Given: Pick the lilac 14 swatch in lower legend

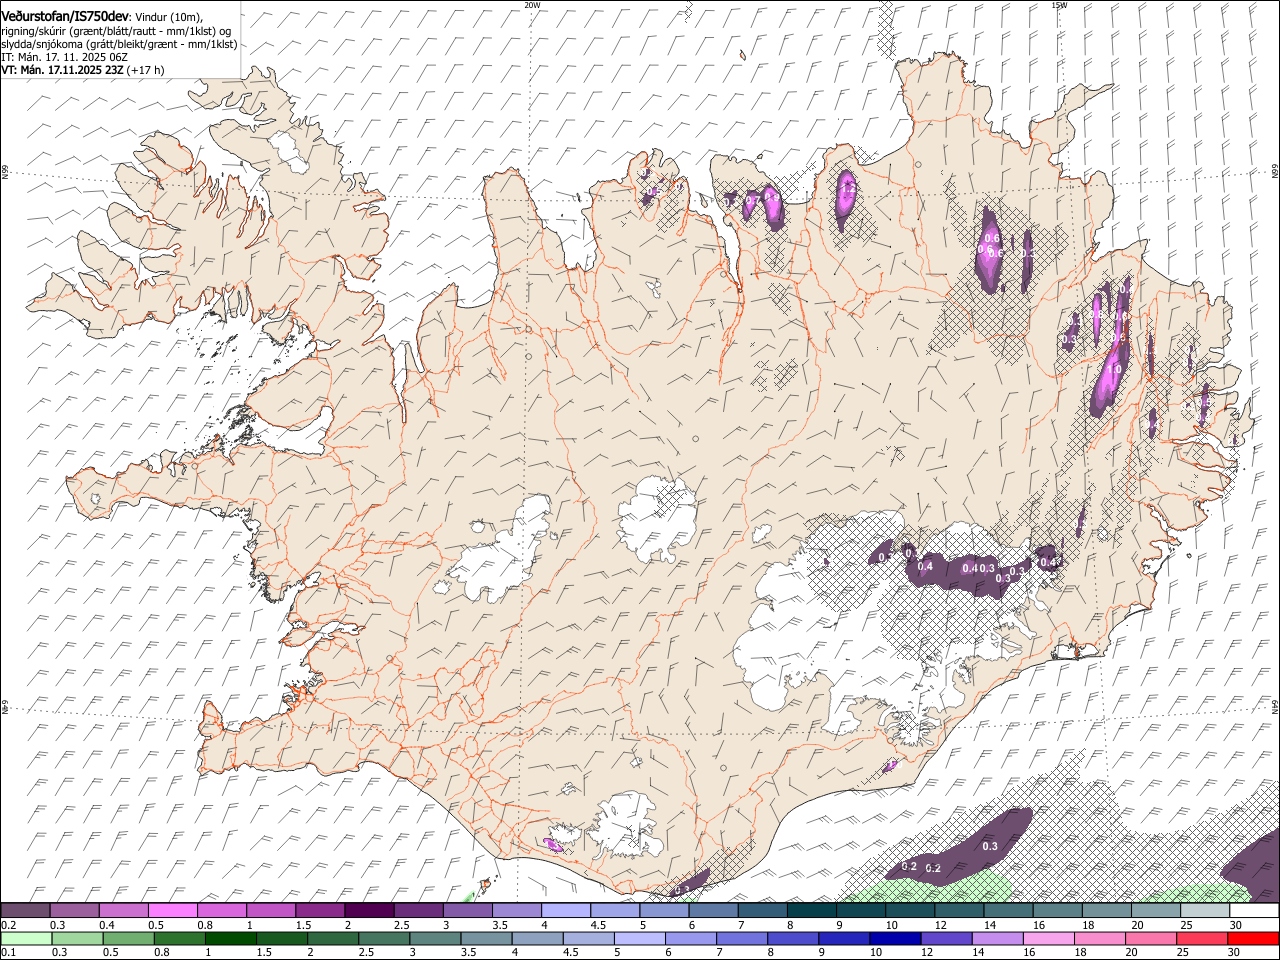Looking at the screenshot, I should 998,938.
